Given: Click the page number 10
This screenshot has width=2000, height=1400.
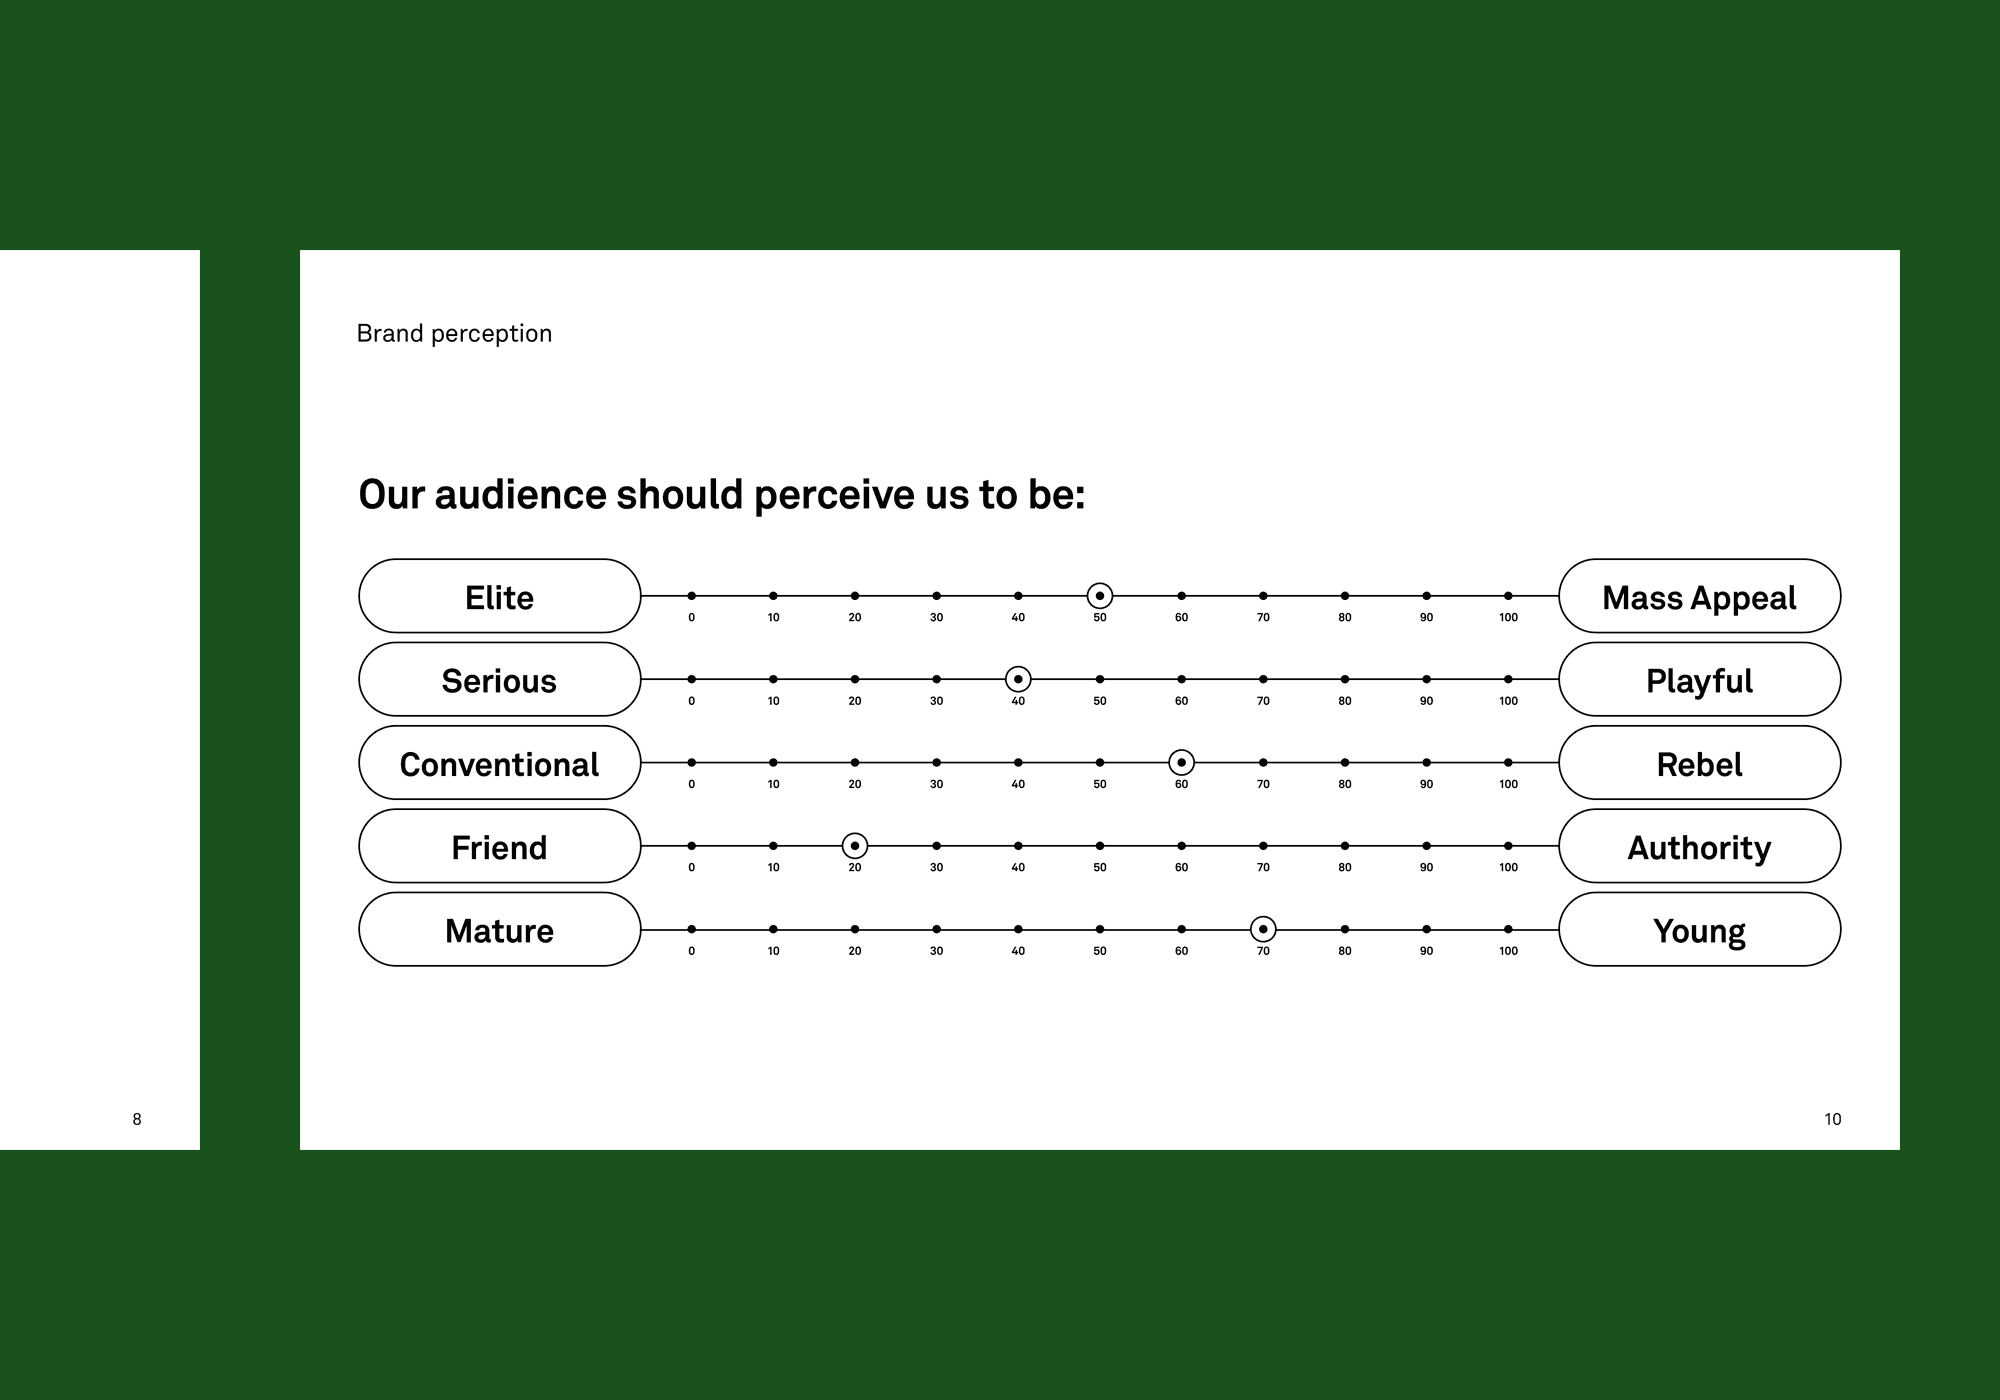Looking at the screenshot, I should pos(1832,1119).
